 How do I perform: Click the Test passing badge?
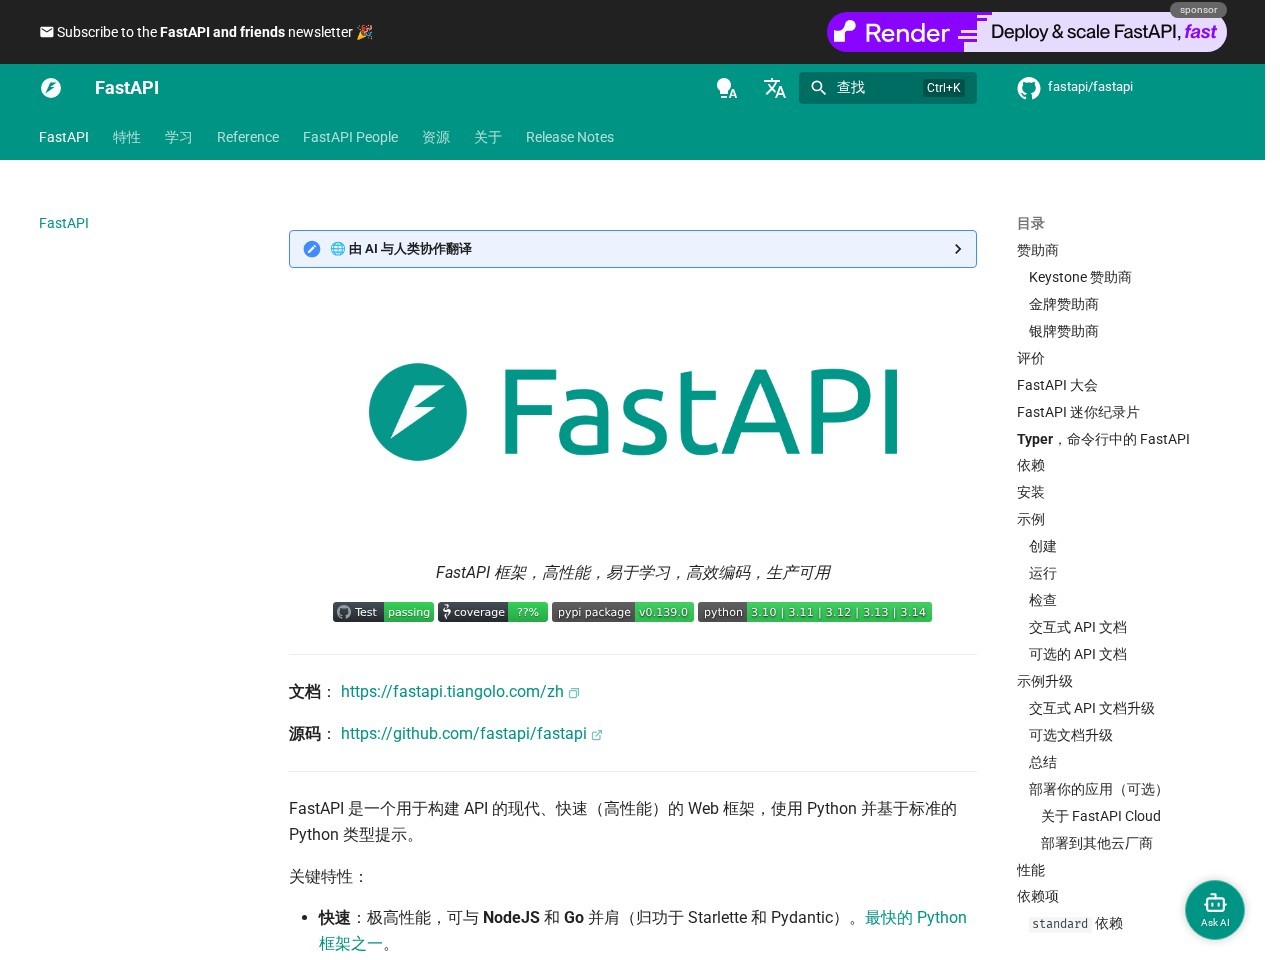(383, 612)
